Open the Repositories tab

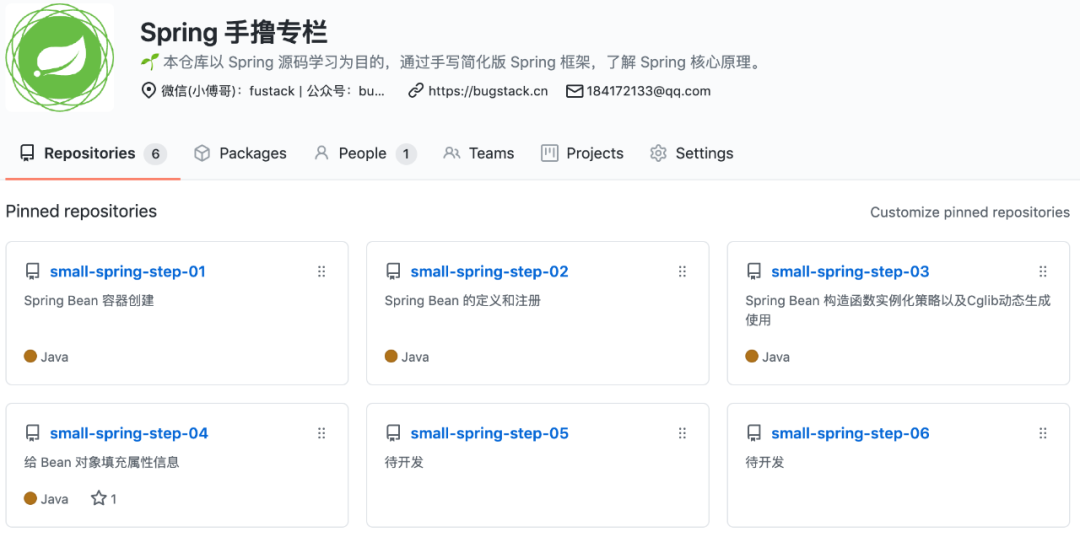pyautogui.click(x=90, y=153)
